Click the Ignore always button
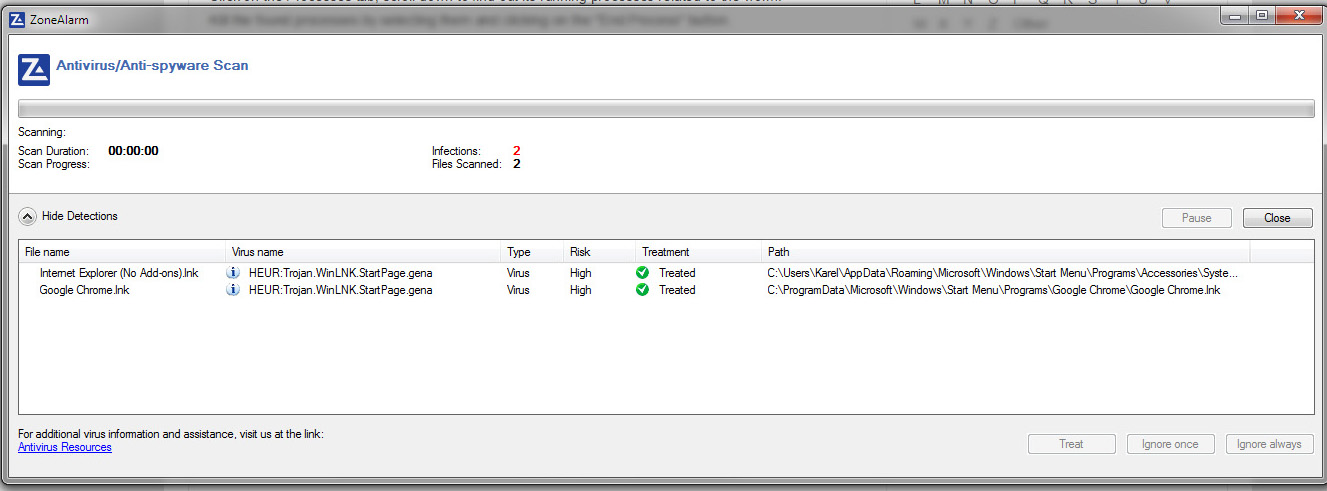 tap(1269, 444)
